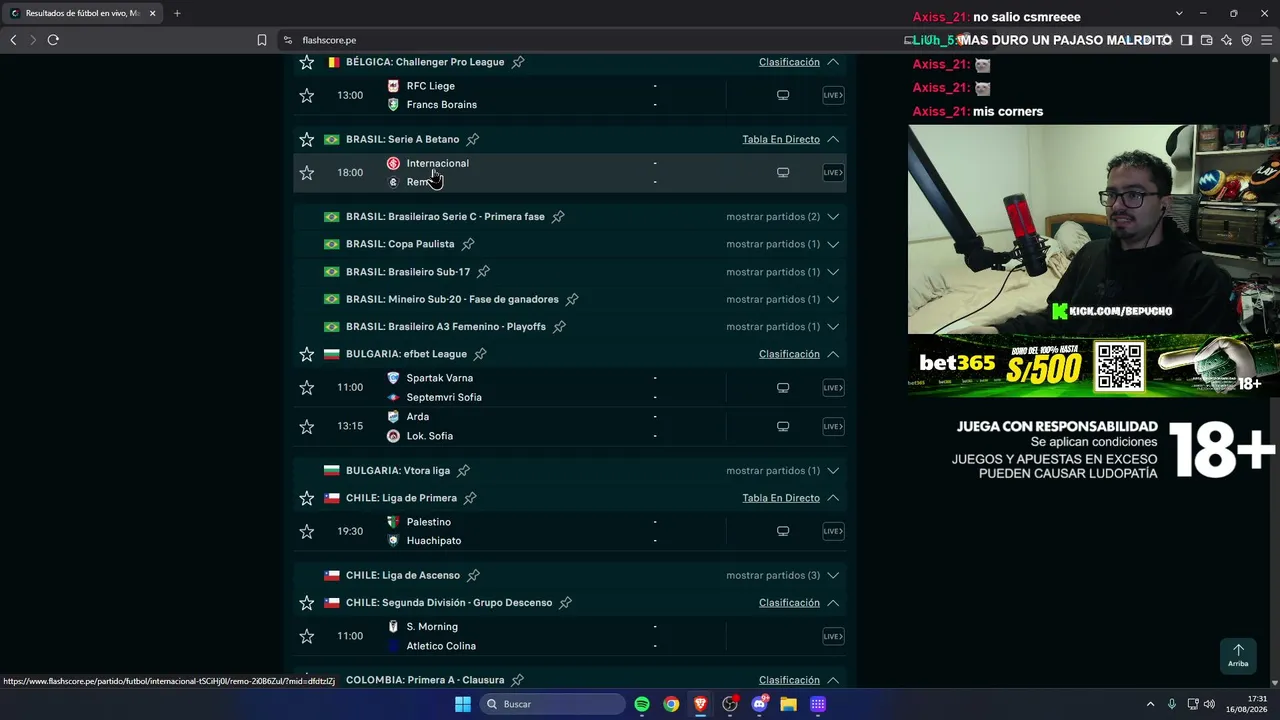Screen dimensions: 1280x720
Task: Favorite the RFC Liege vs Francs Borains match
Action: 307,95
